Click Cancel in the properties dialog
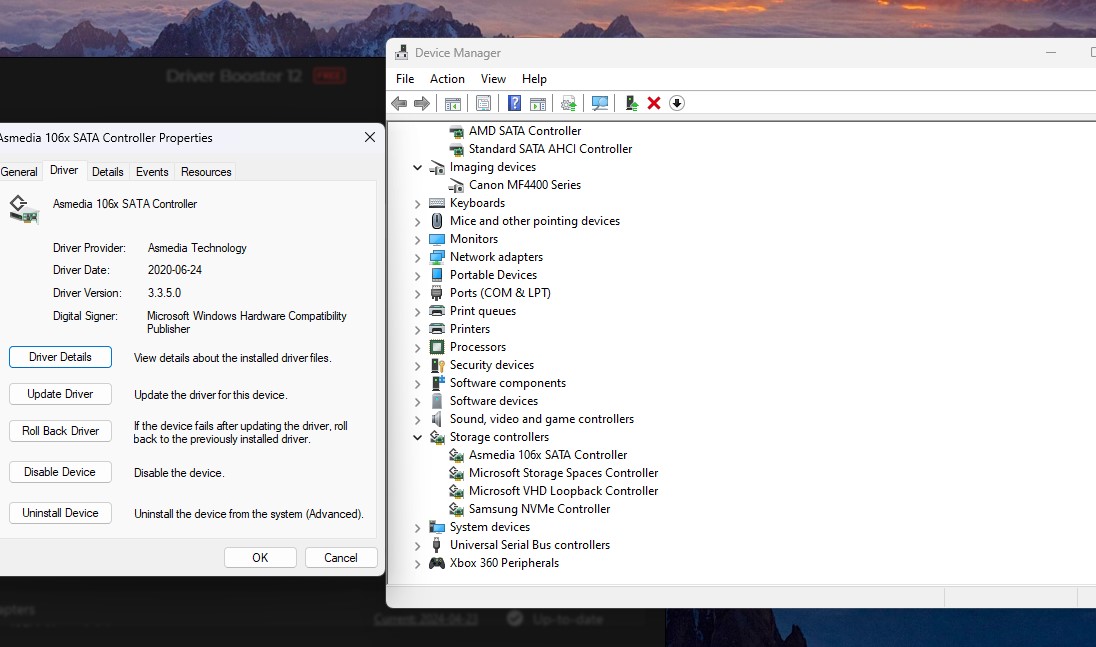Viewport: 1096px width, 647px height. point(340,558)
